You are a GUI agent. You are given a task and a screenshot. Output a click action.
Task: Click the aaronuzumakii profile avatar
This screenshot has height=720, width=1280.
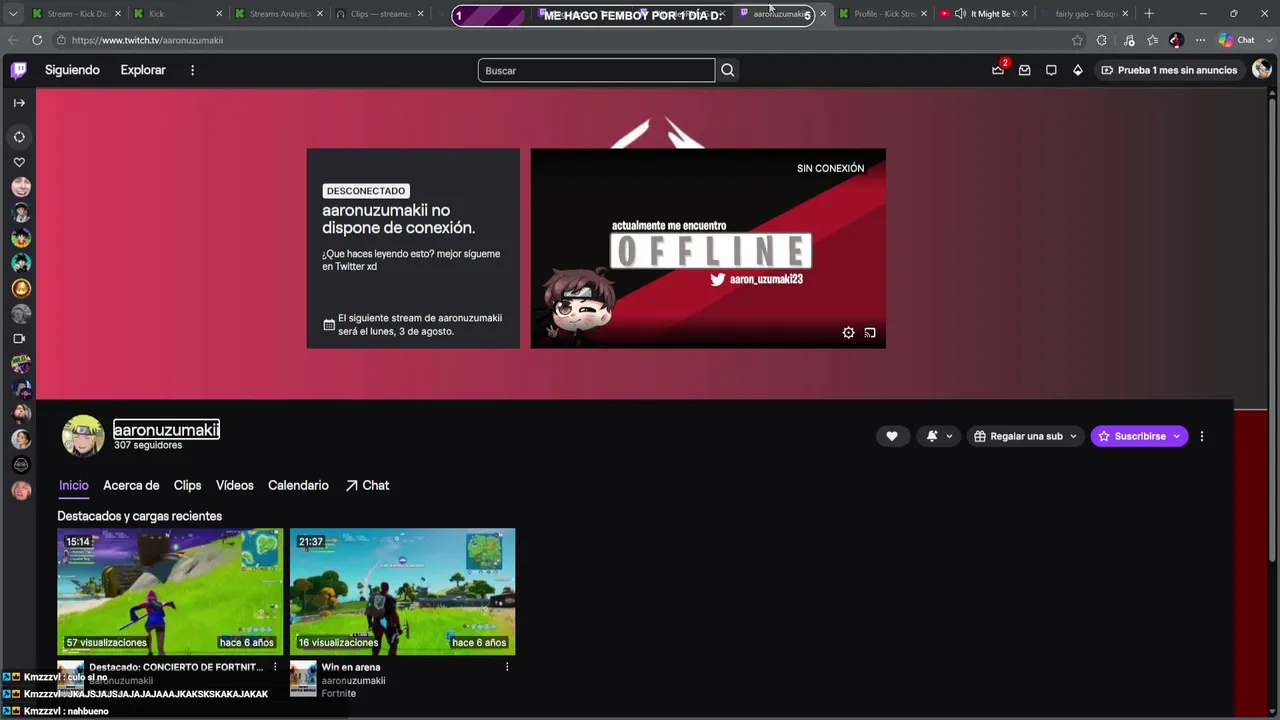(83, 436)
